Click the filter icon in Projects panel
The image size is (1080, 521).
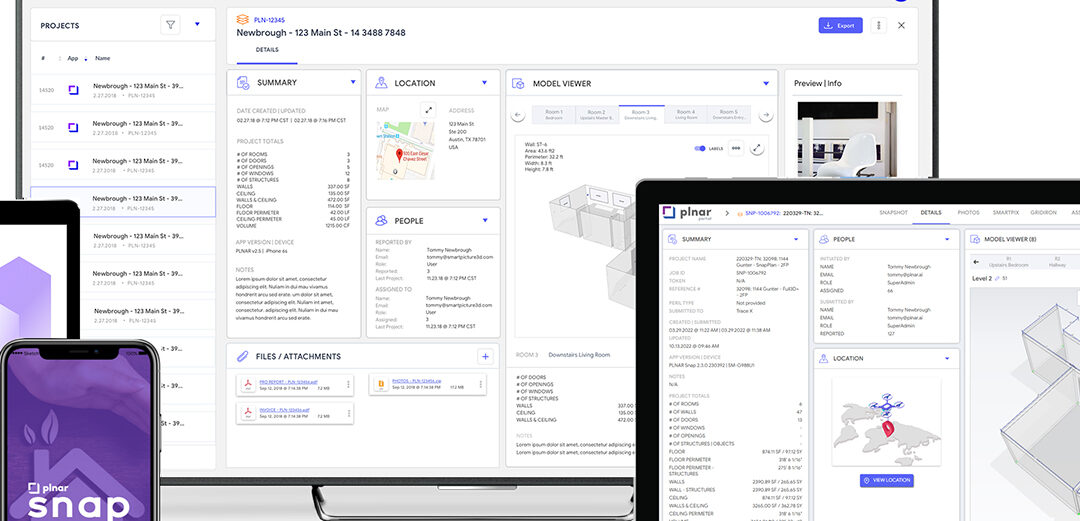click(x=170, y=25)
